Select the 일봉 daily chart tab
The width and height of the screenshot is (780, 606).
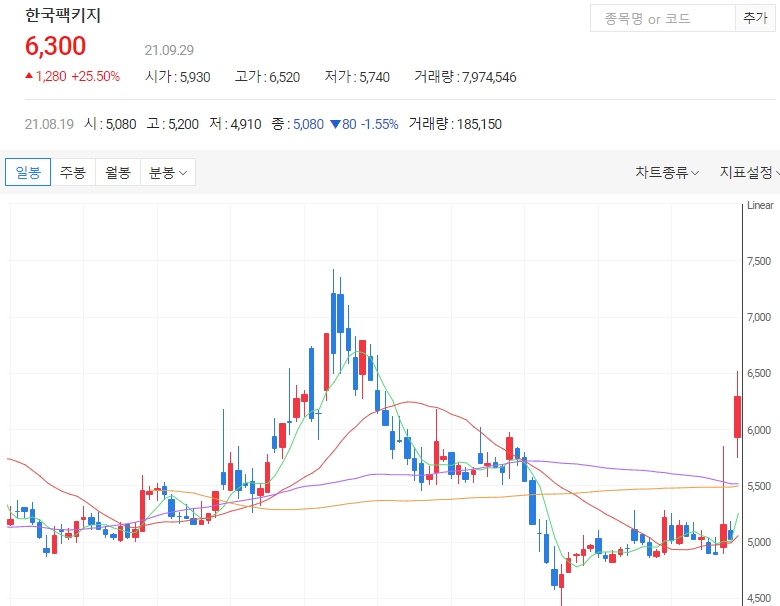point(28,172)
